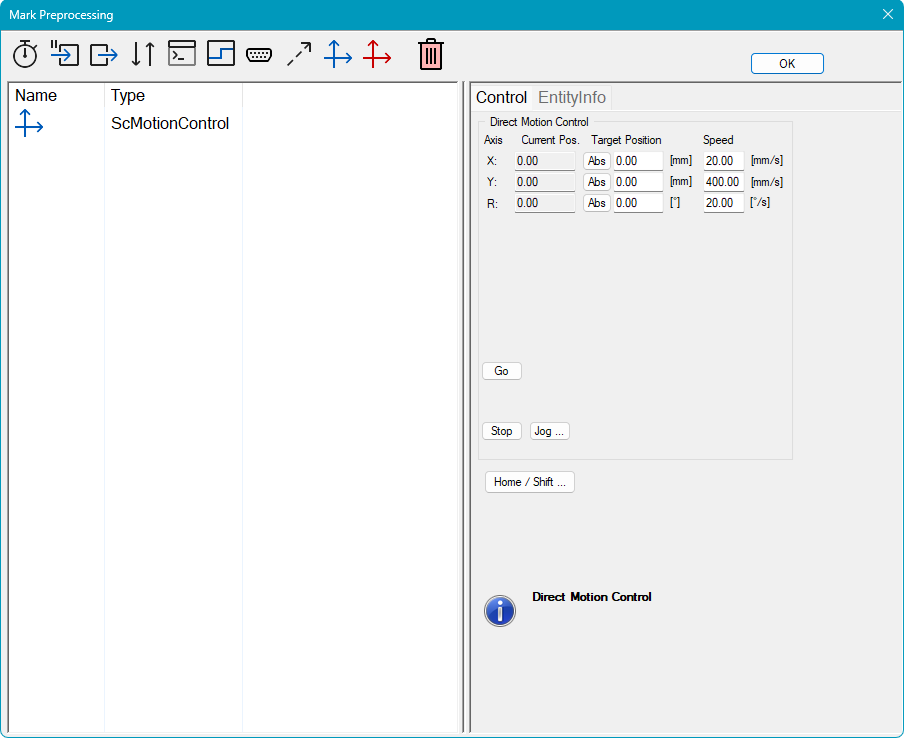Viewport: 904px width, 738px height.
Task: Click the Type column header
Action: pos(174,95)
